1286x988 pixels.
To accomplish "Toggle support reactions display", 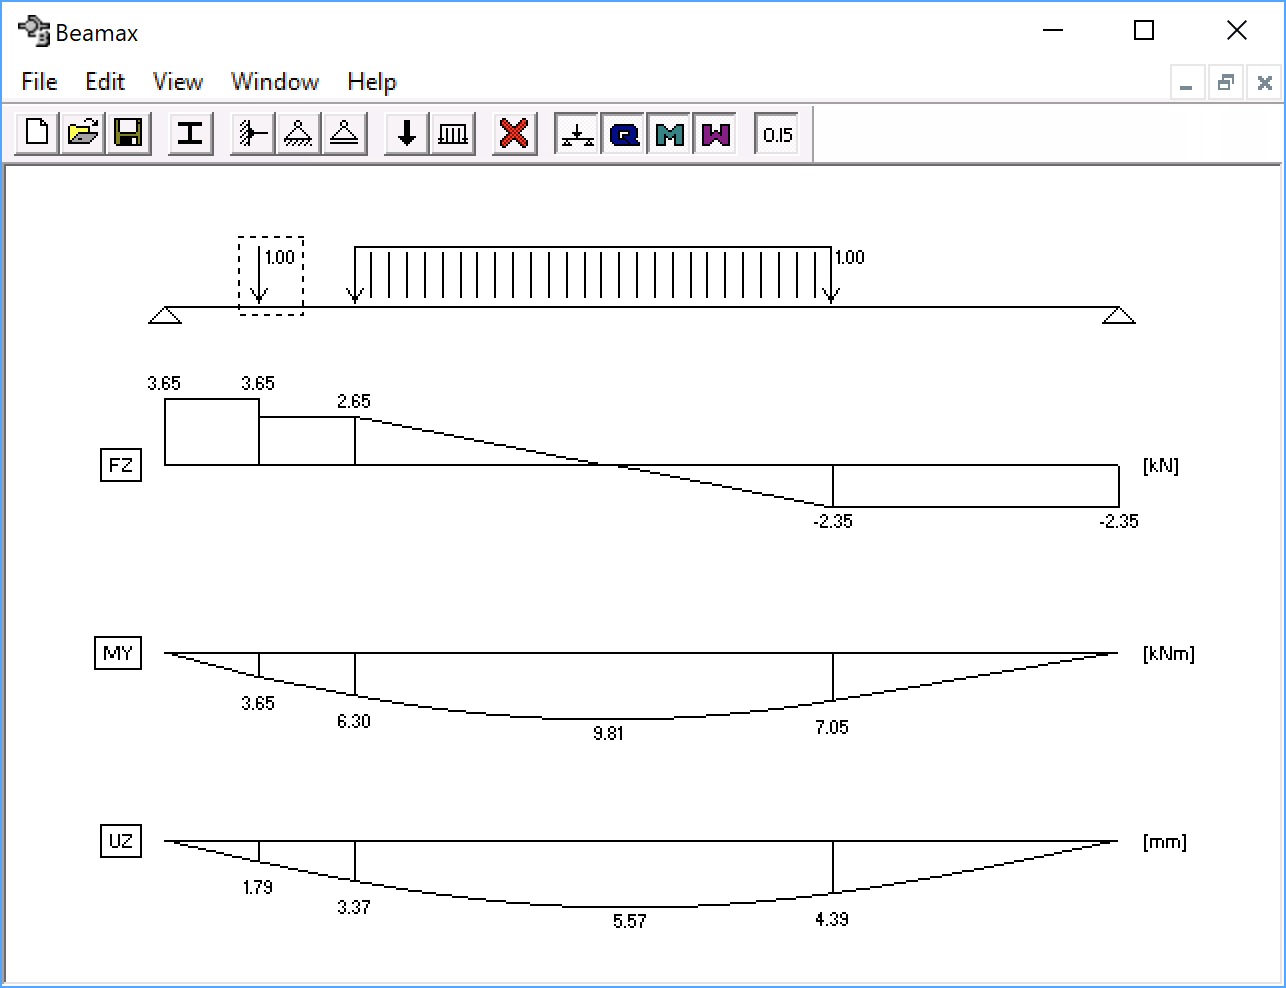I will 577,133.
